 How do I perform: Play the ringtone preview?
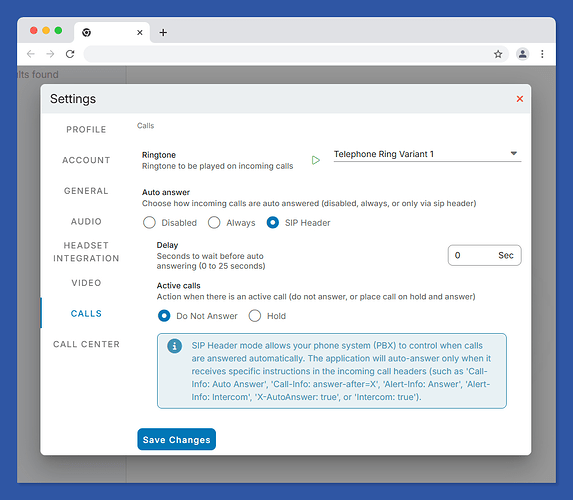pyautogui.click(x=316, y=160)
